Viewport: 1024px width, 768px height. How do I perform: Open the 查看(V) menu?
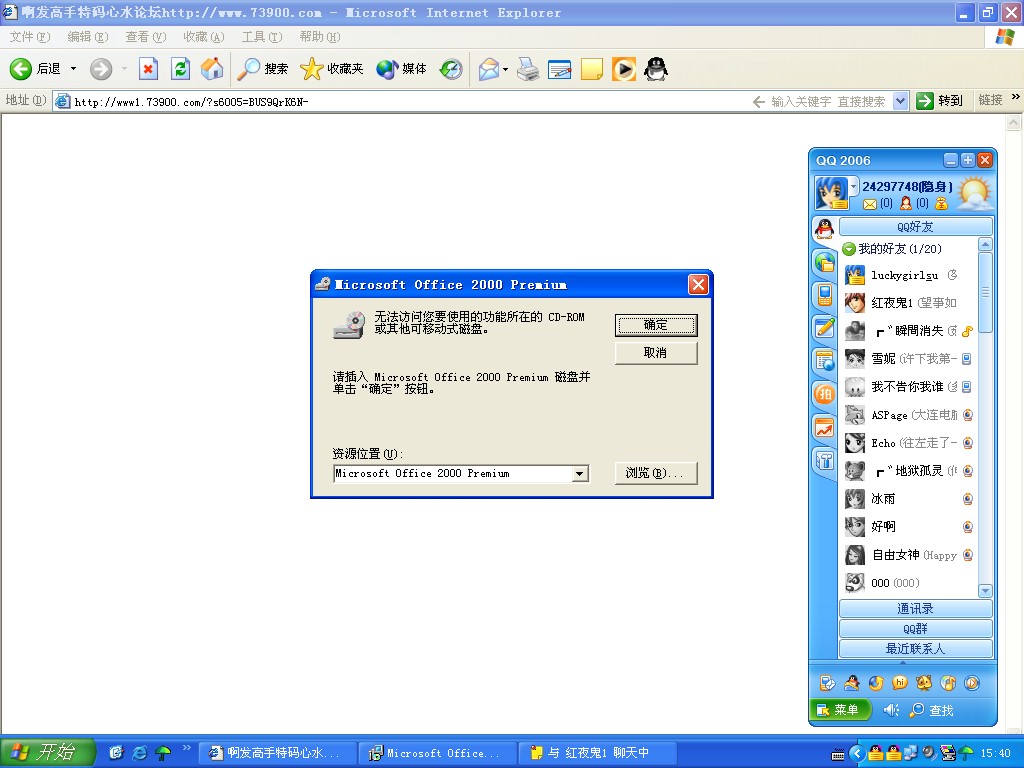click(x=146, y=37)
